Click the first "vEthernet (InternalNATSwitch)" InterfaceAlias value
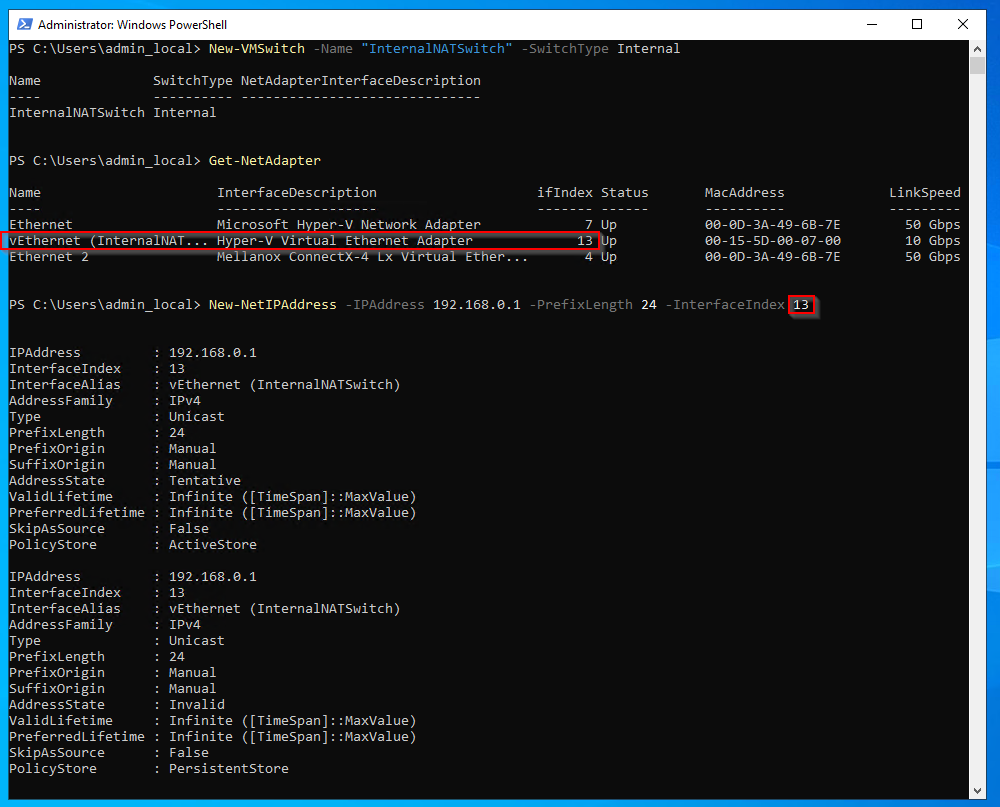The height and width of the screenshot is (807, 1000). 284,385
